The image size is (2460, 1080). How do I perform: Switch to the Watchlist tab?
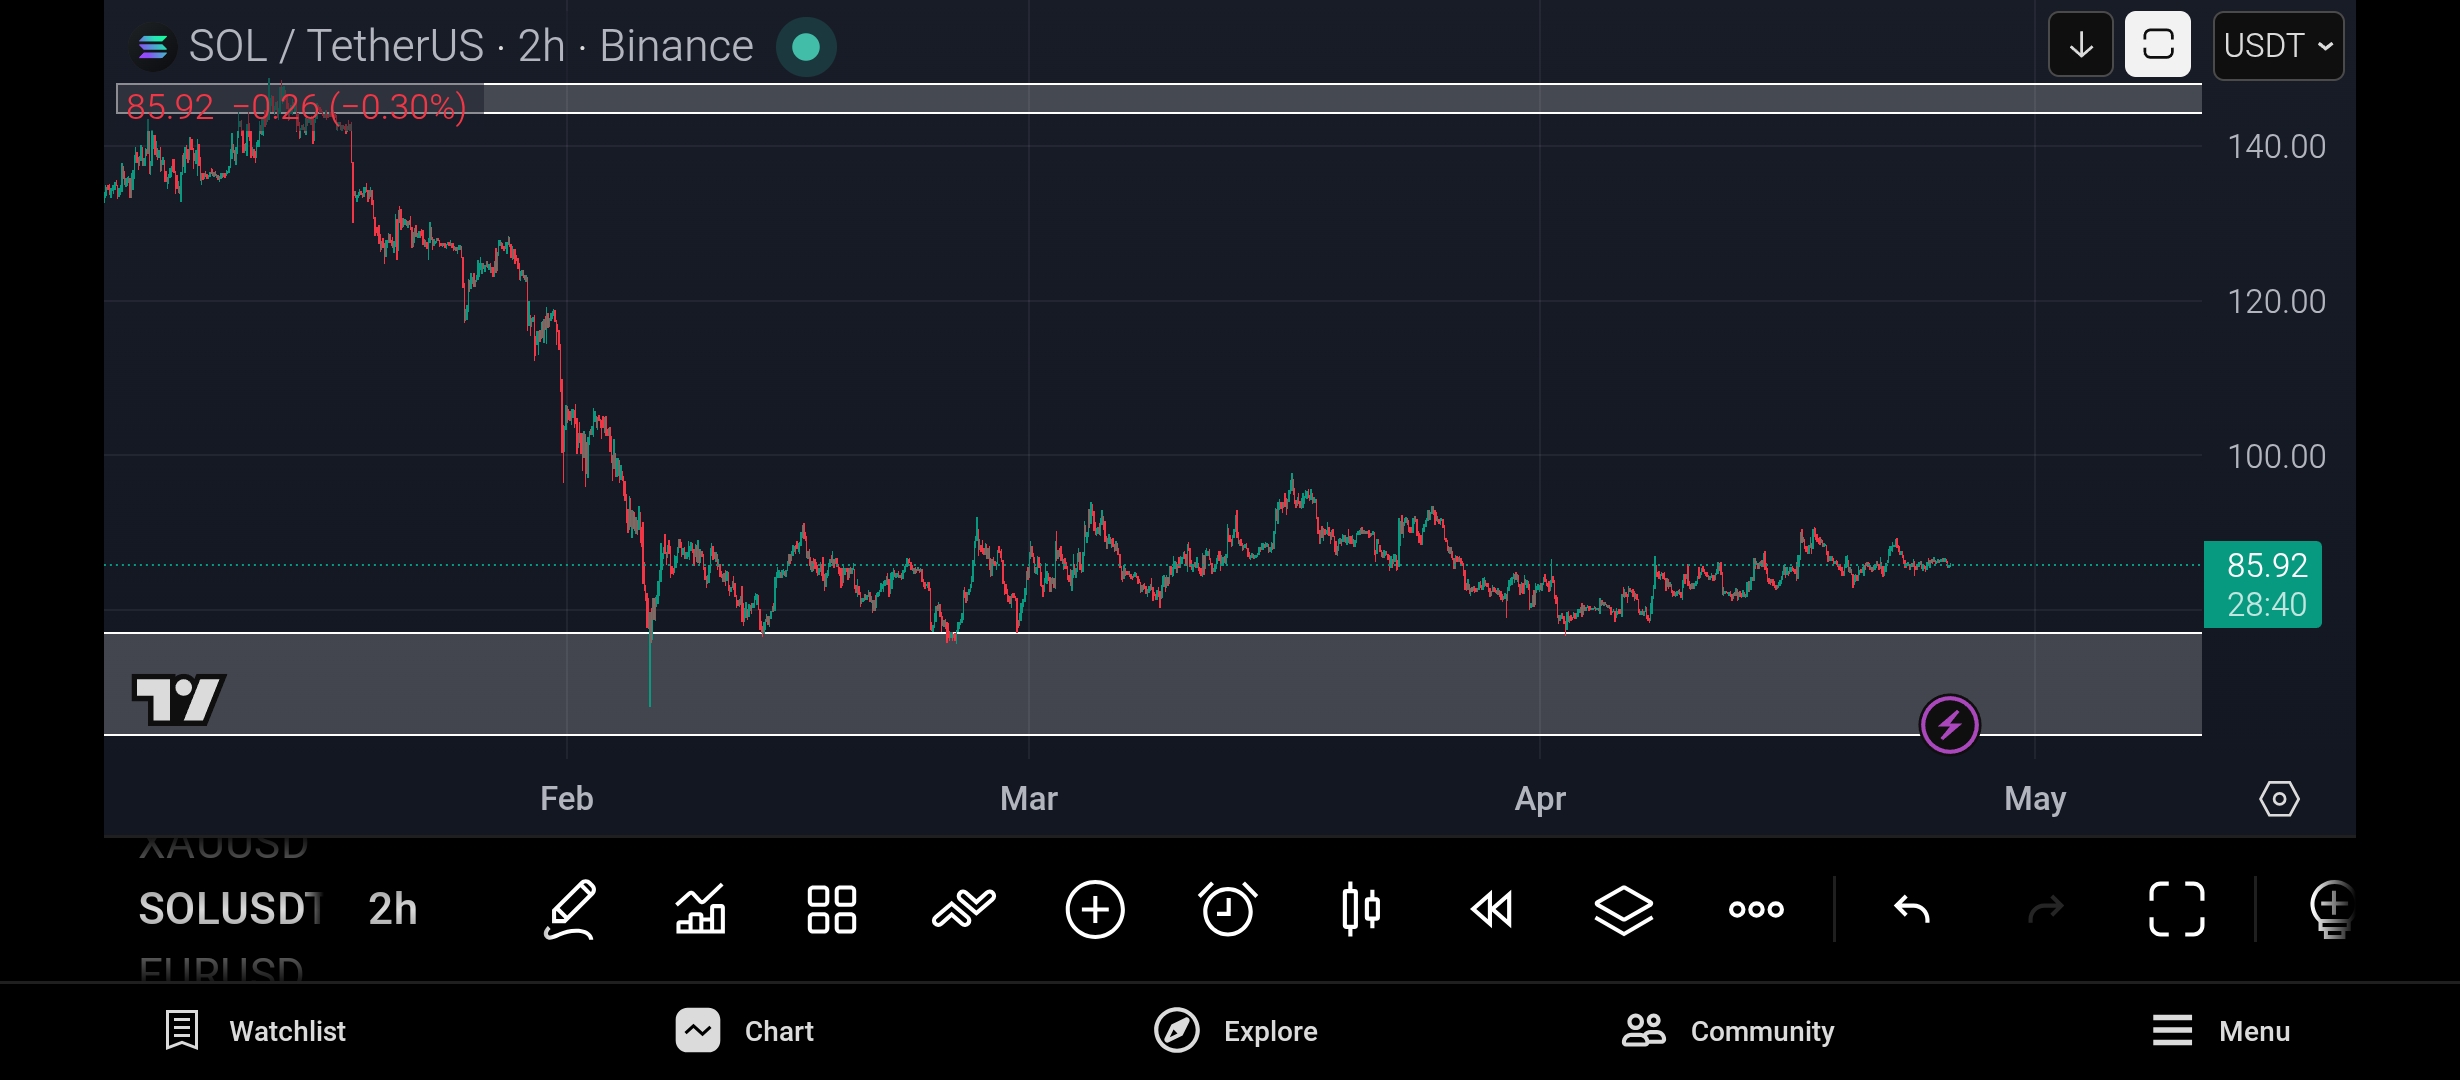256,1031
